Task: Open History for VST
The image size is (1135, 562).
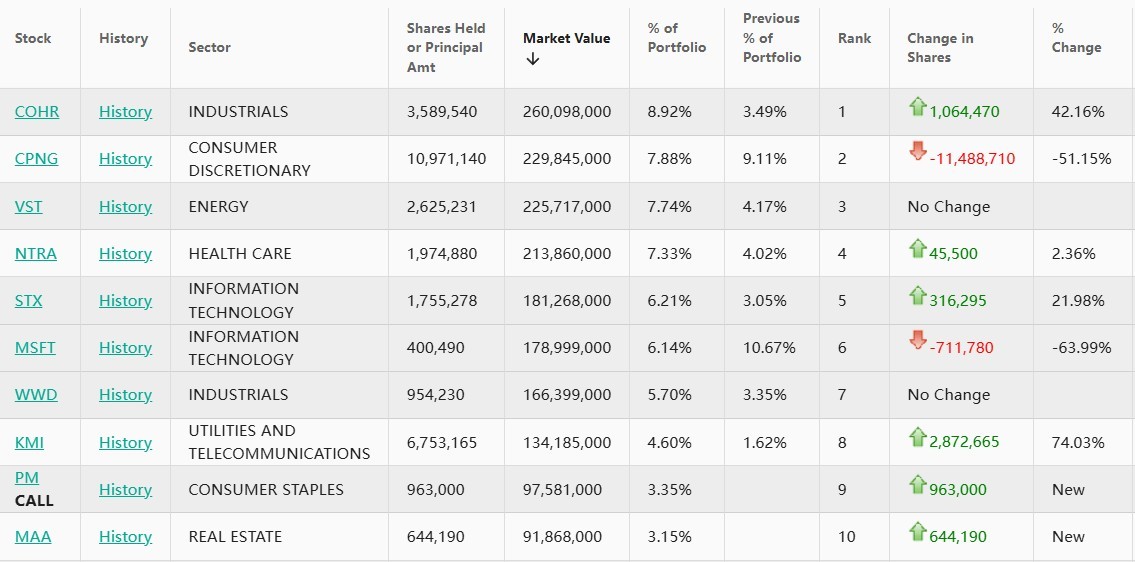Action: click(125, 207)
